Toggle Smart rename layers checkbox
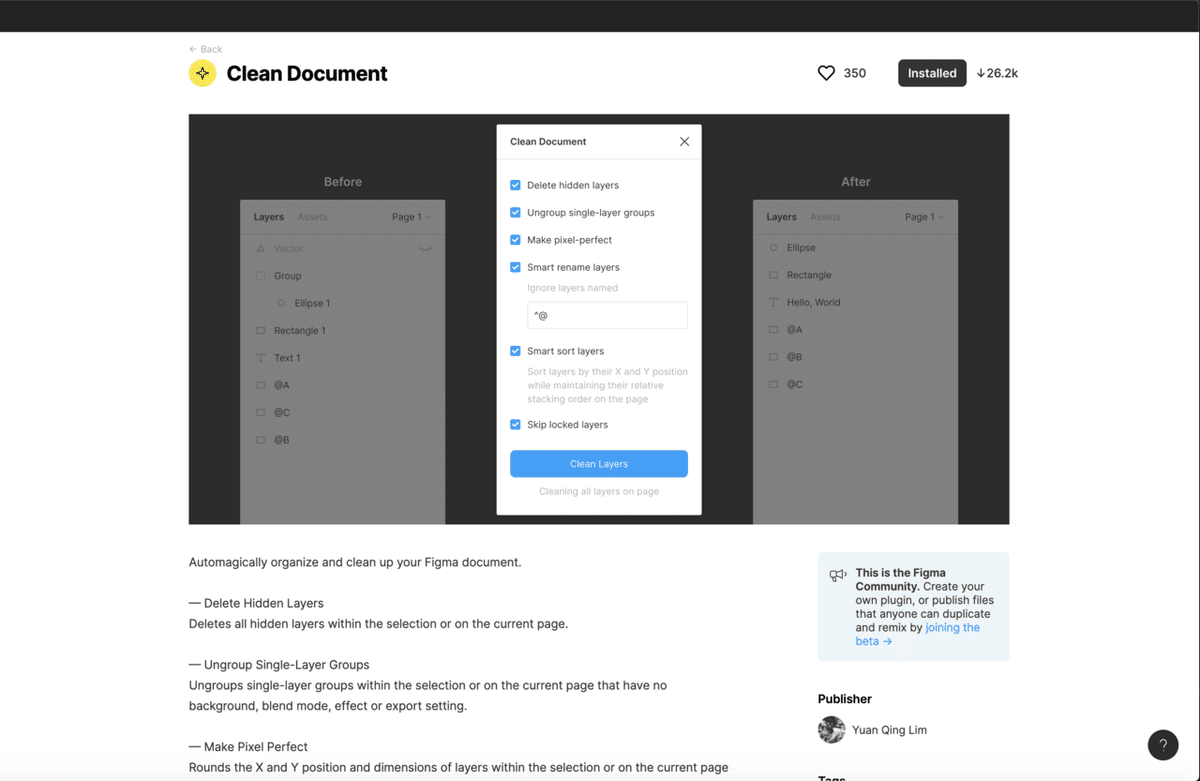Image resolution: width=1200 pixels, height=781 pixels. (515, 267)
